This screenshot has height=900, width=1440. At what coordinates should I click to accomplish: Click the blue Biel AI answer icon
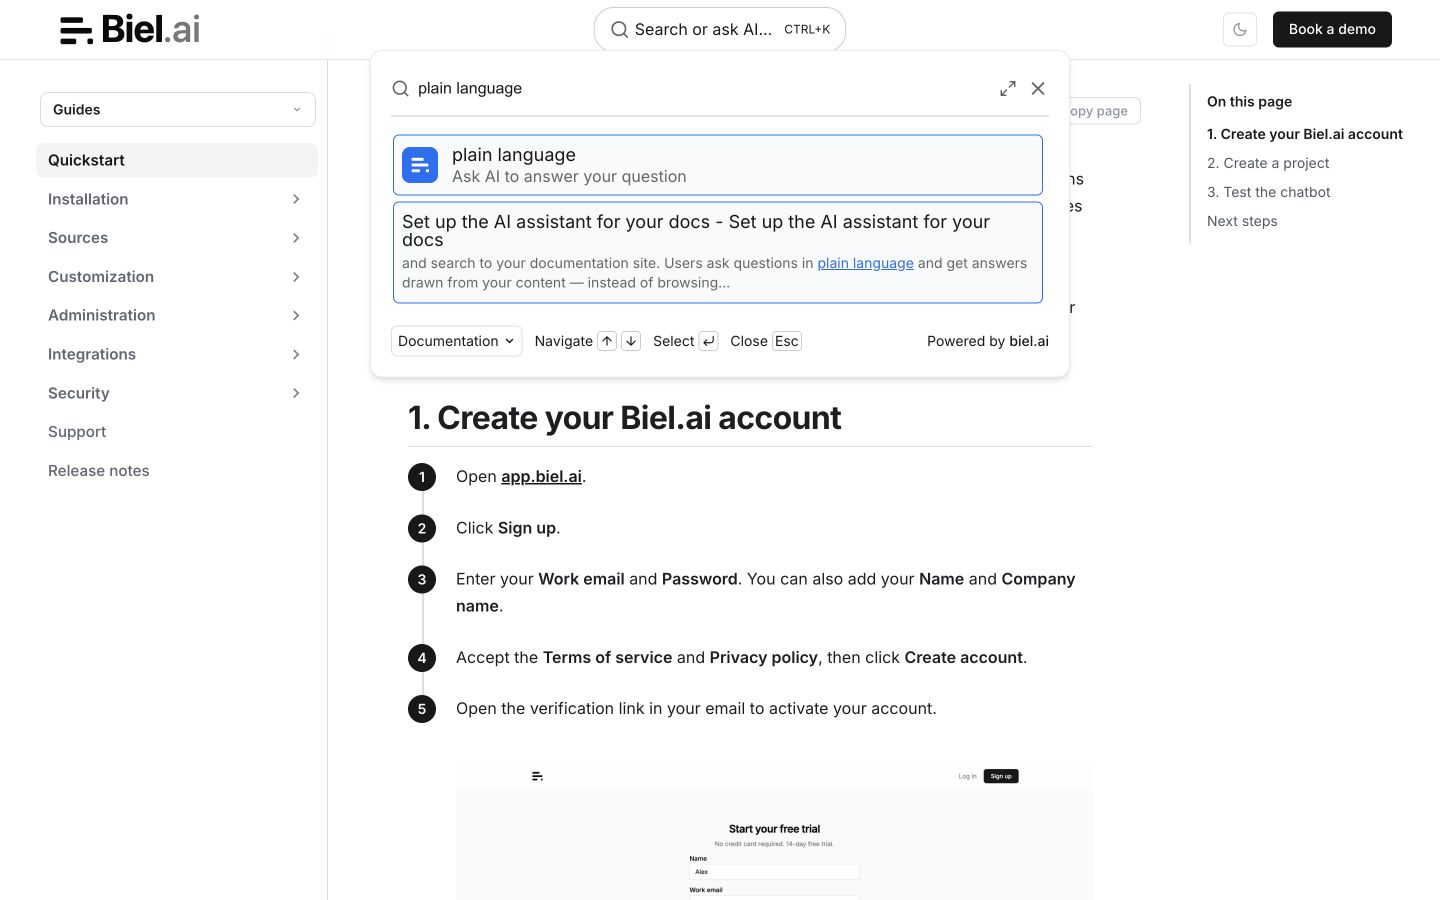point(420,165)
